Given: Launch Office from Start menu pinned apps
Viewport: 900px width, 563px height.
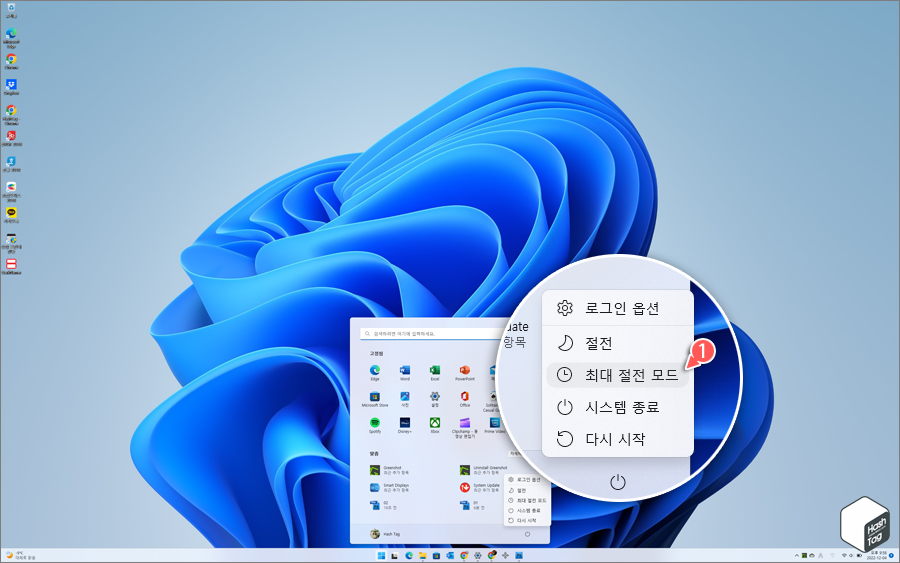Looking at the screenshot, I should tap(464, 399).
